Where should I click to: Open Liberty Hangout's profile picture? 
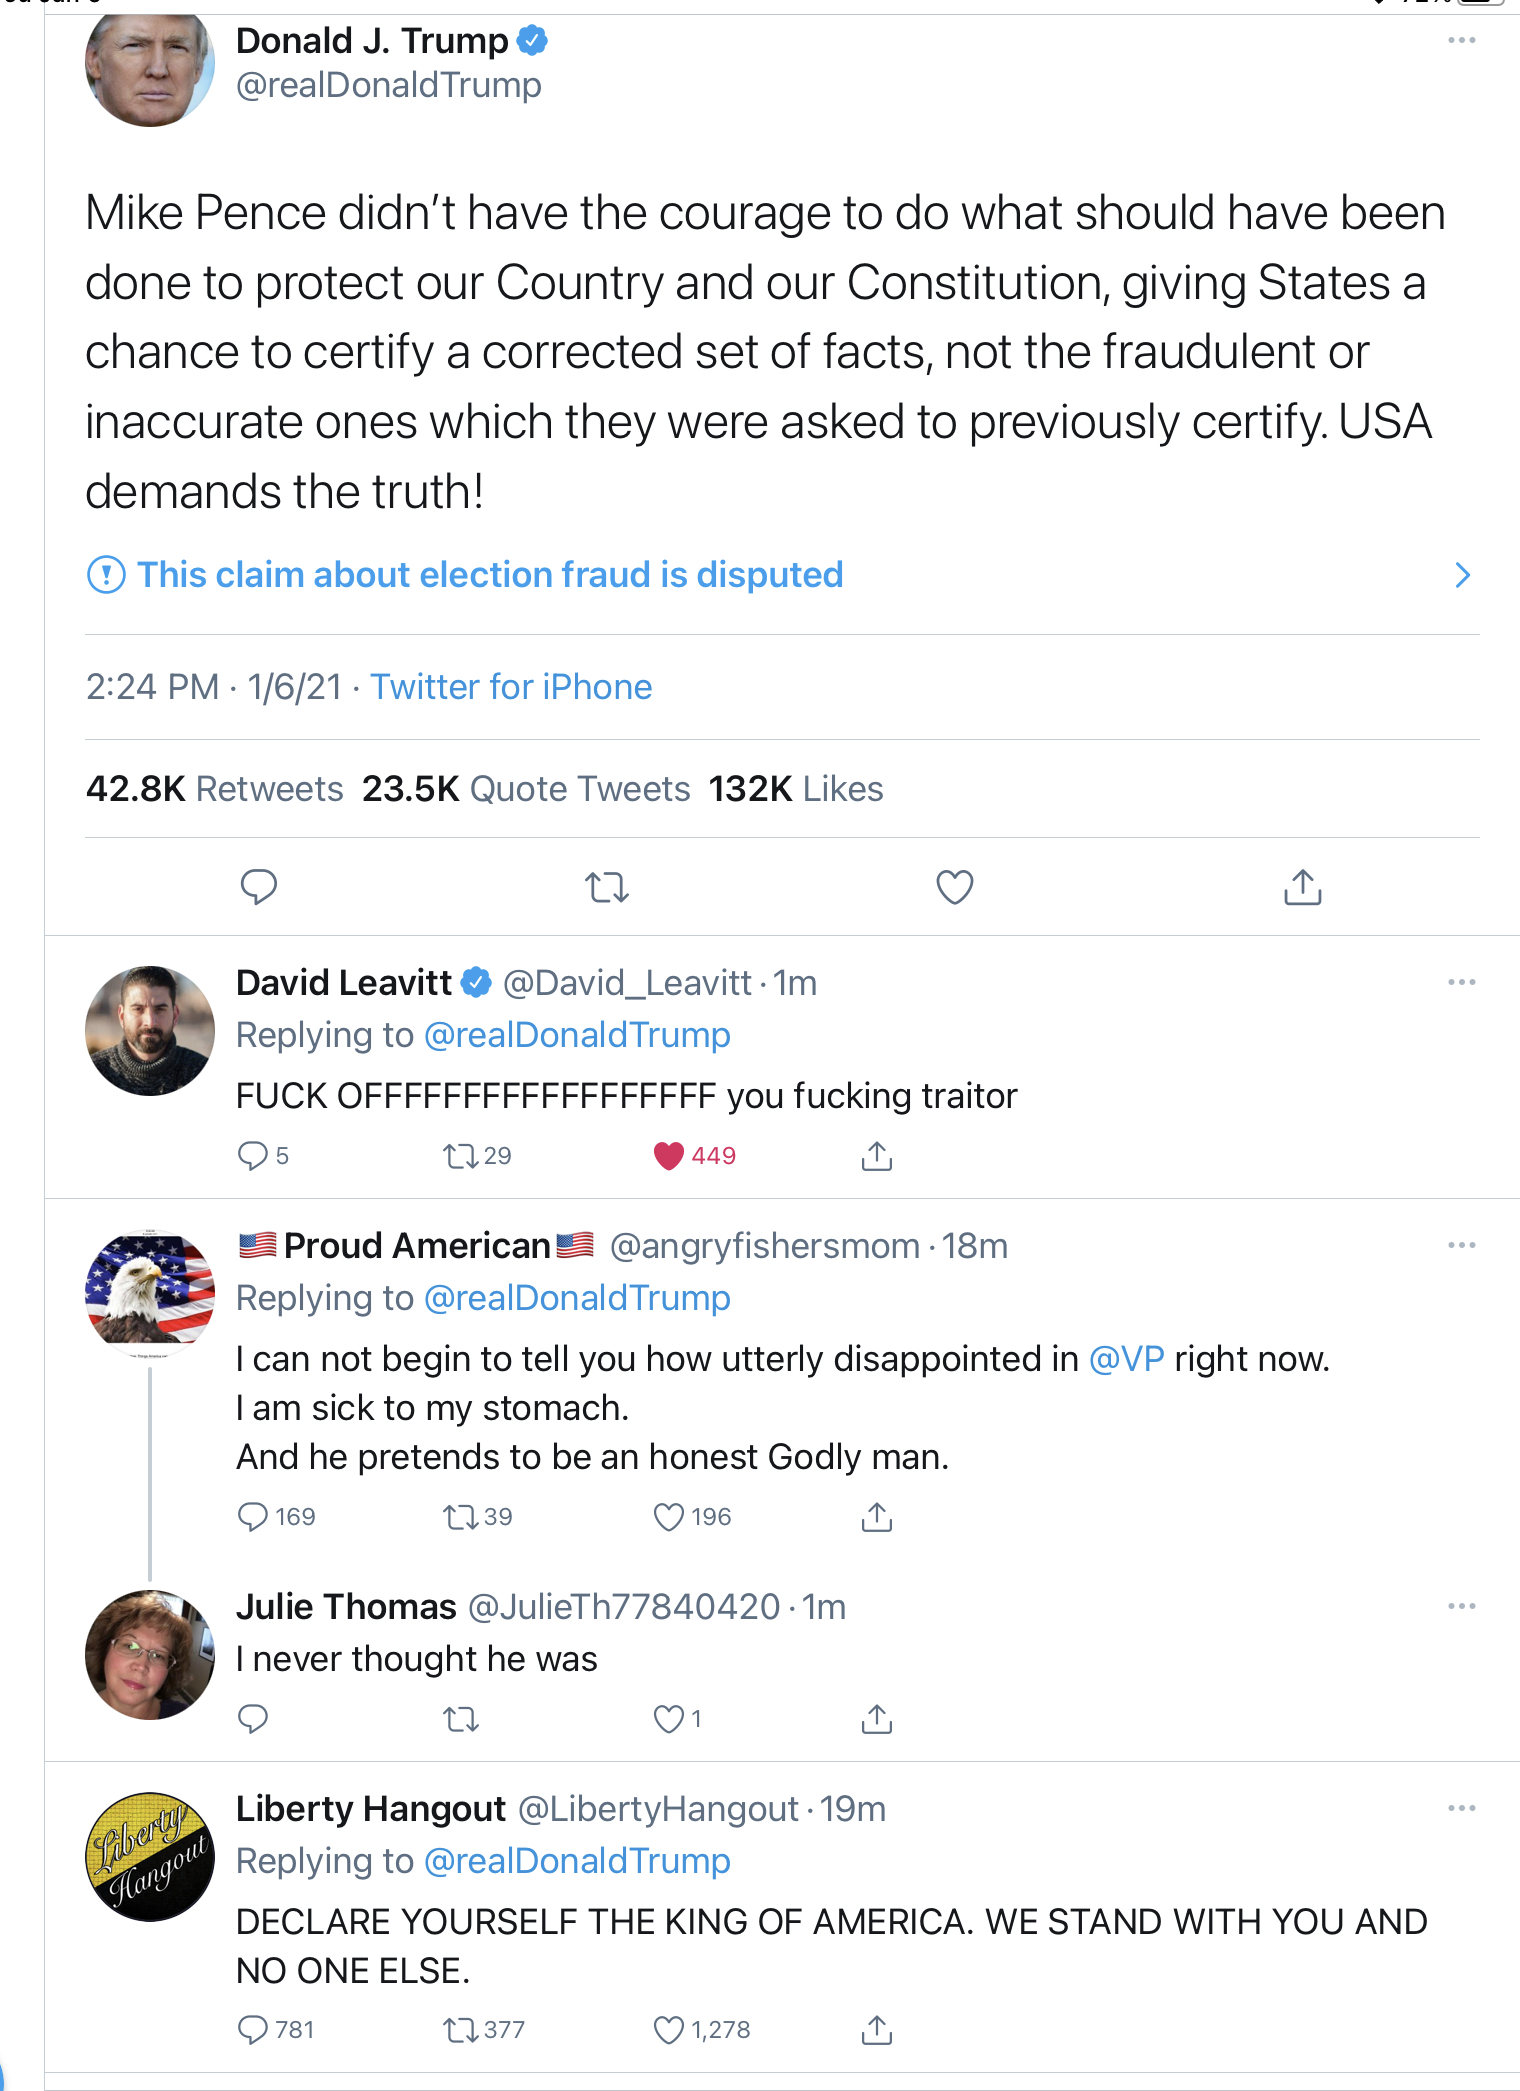[150, 1856]
